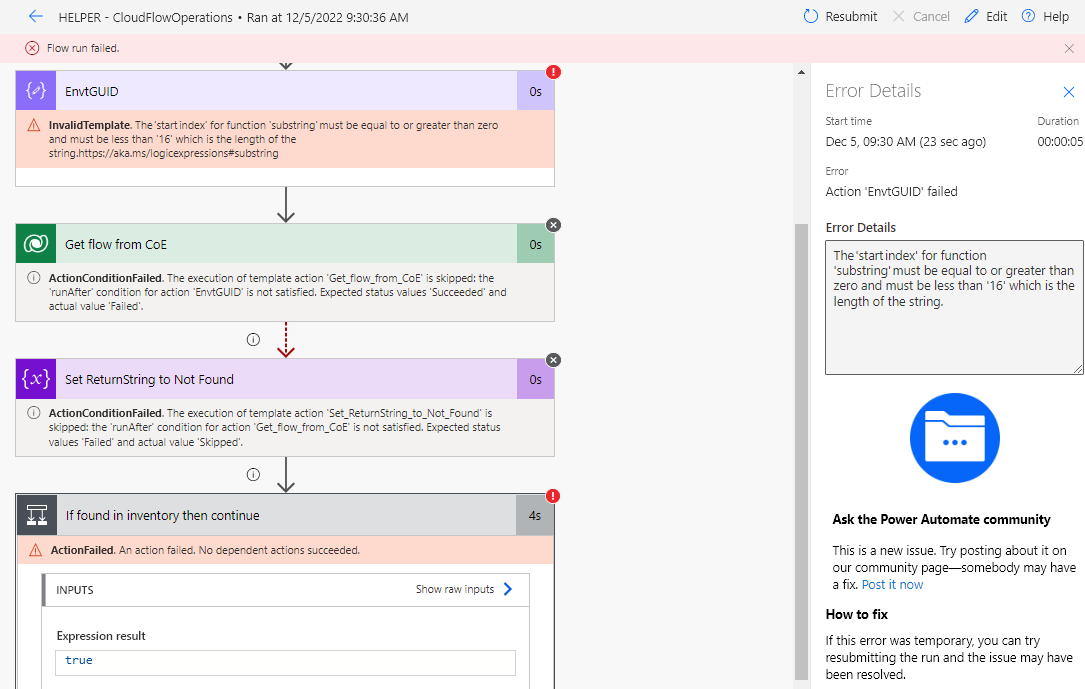Click the red error badge on EnvtGUID
Viewport: 1085px width, 689px height.
(x=553, y=72)
